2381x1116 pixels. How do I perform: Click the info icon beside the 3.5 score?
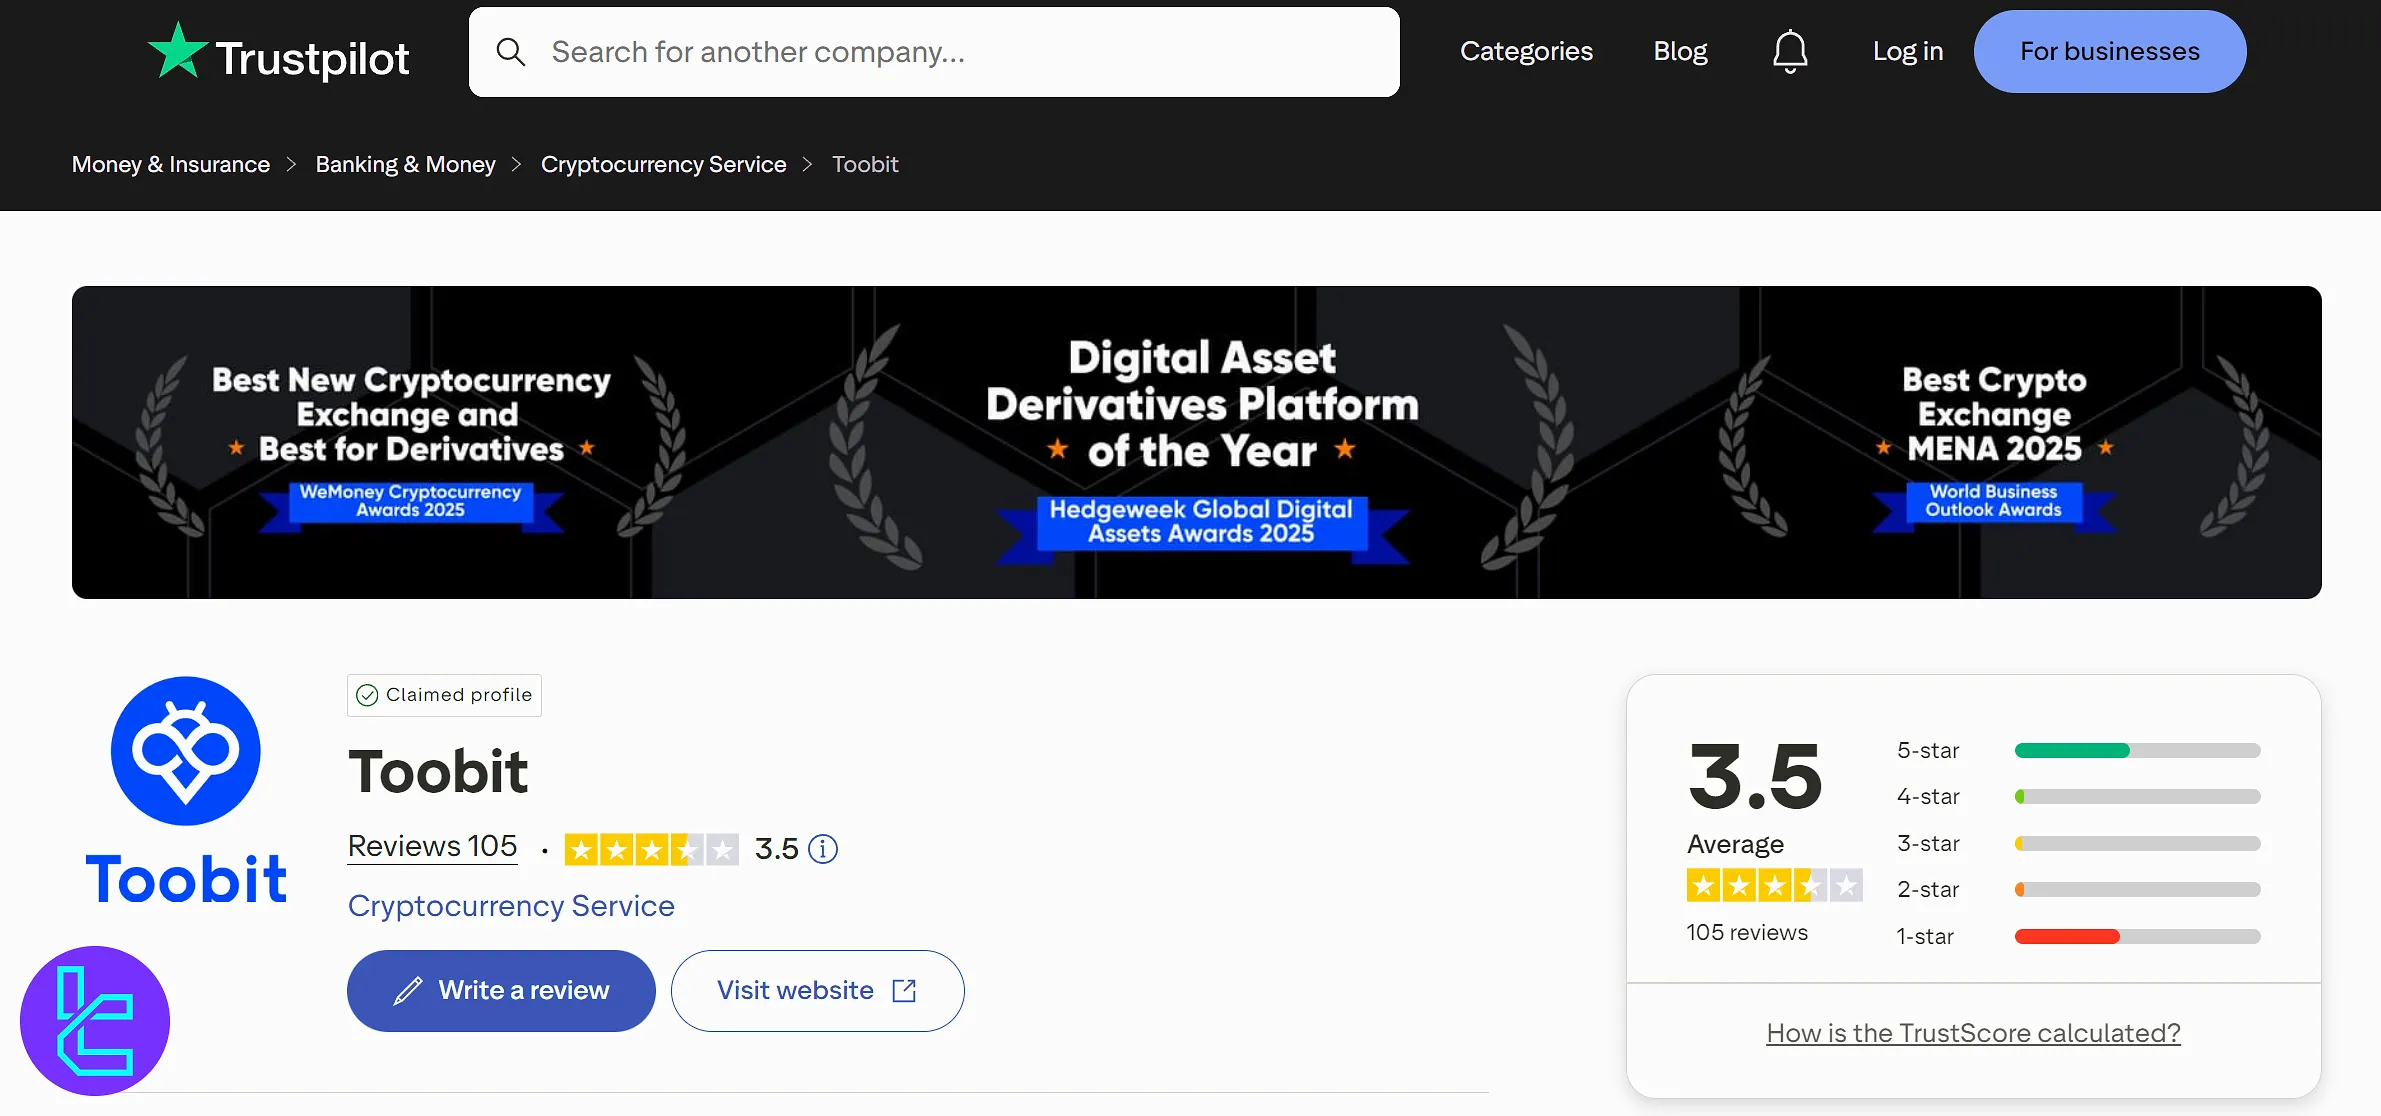pos(822,849)
